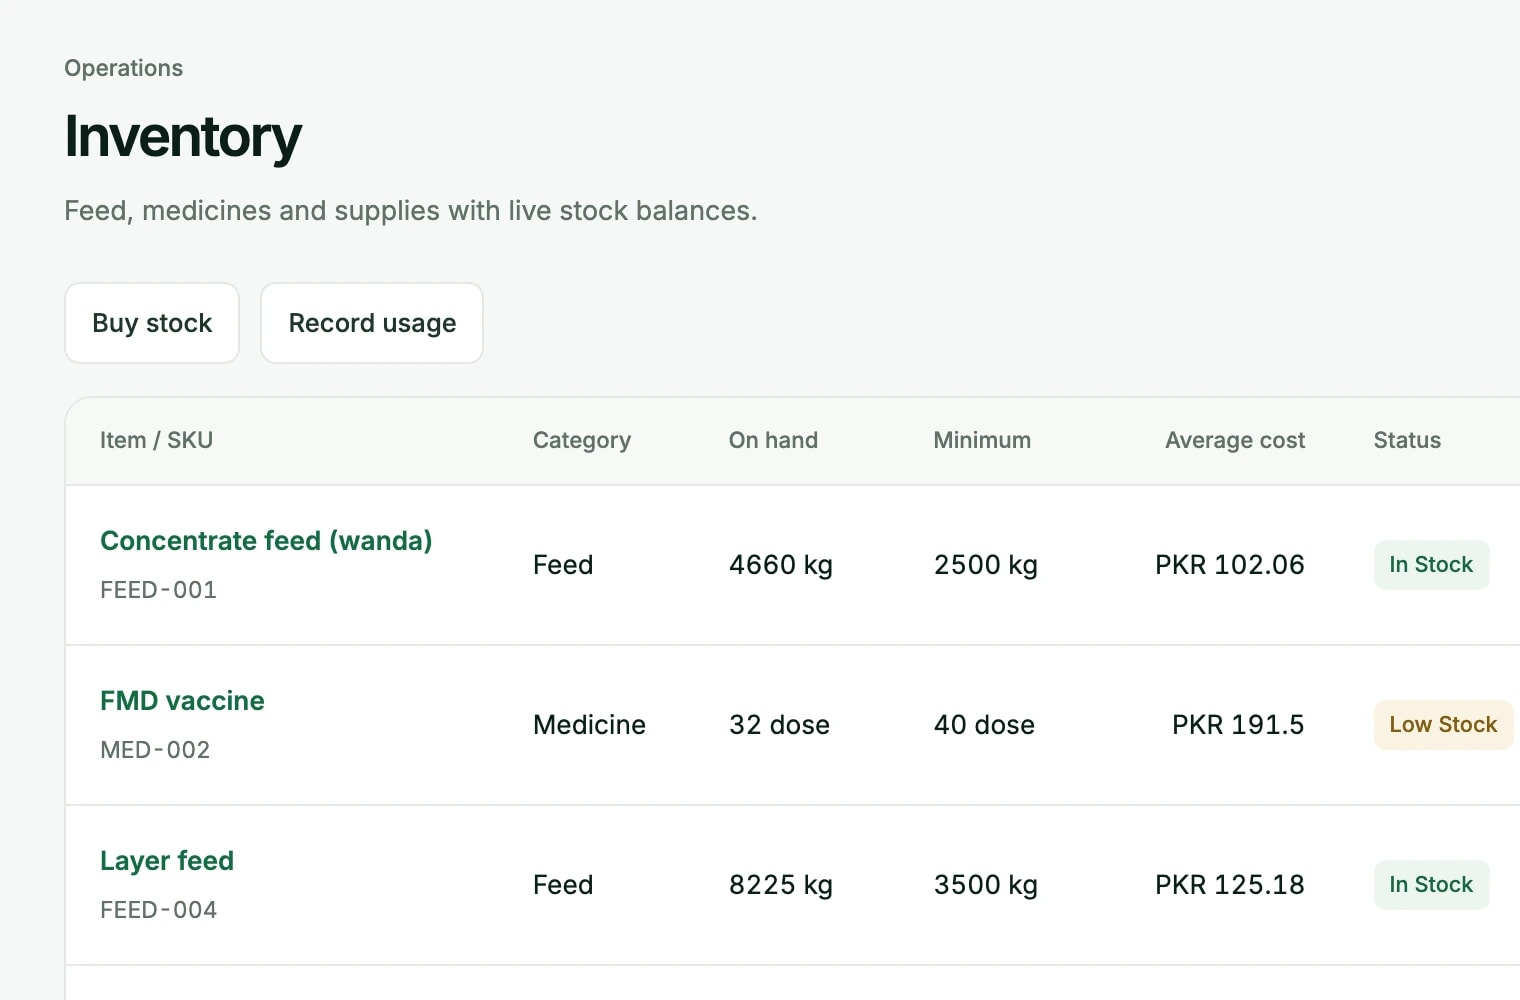Viewport: 1520px width, 1000px height.
Task: Open Concentrate feed (wanda) item
Action: click(x=266, y=541)
